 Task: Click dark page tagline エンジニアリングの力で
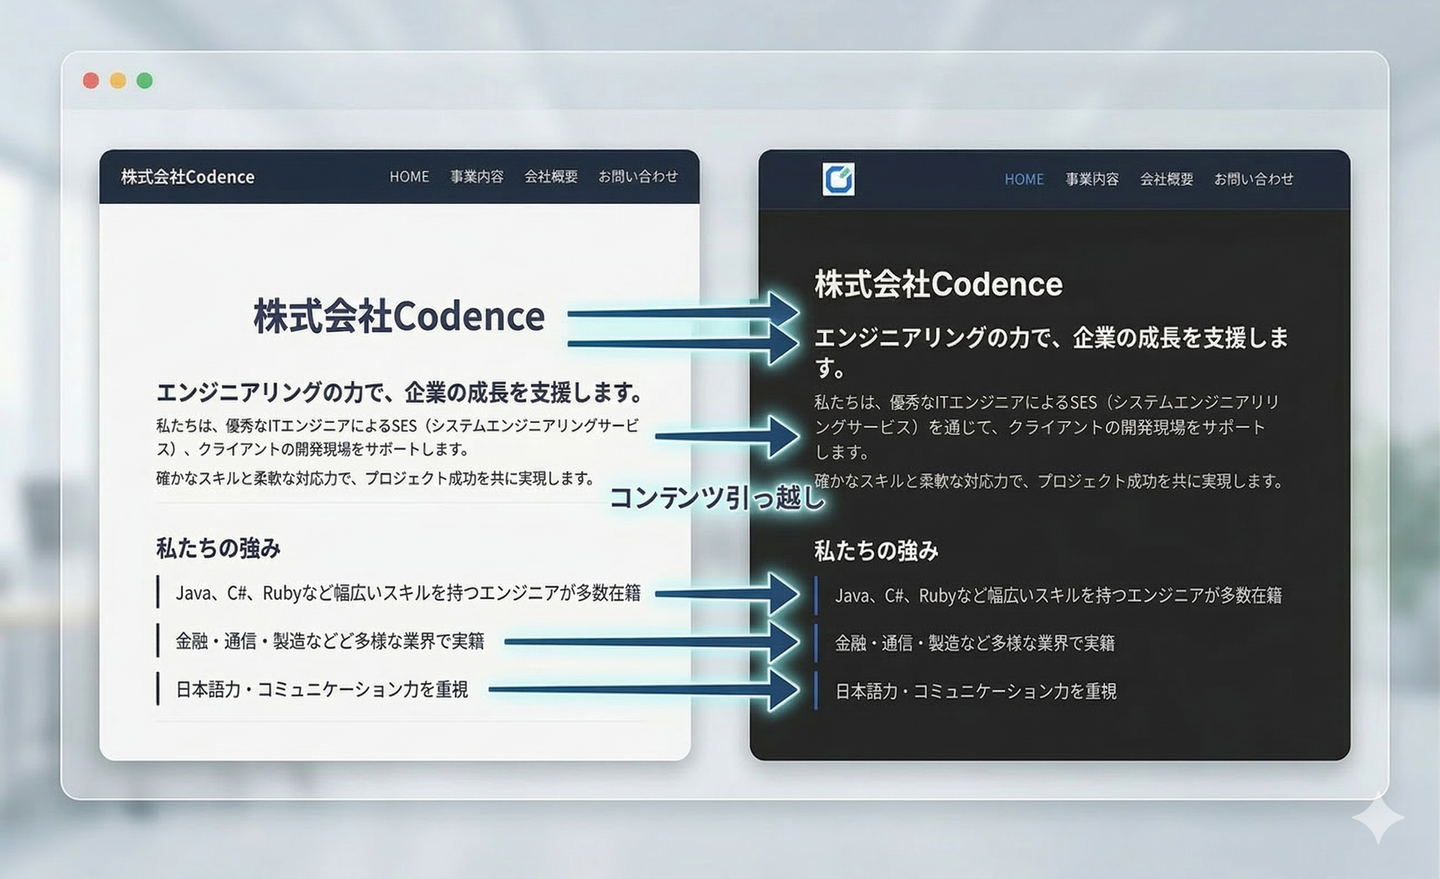(x=1051, y=352)
